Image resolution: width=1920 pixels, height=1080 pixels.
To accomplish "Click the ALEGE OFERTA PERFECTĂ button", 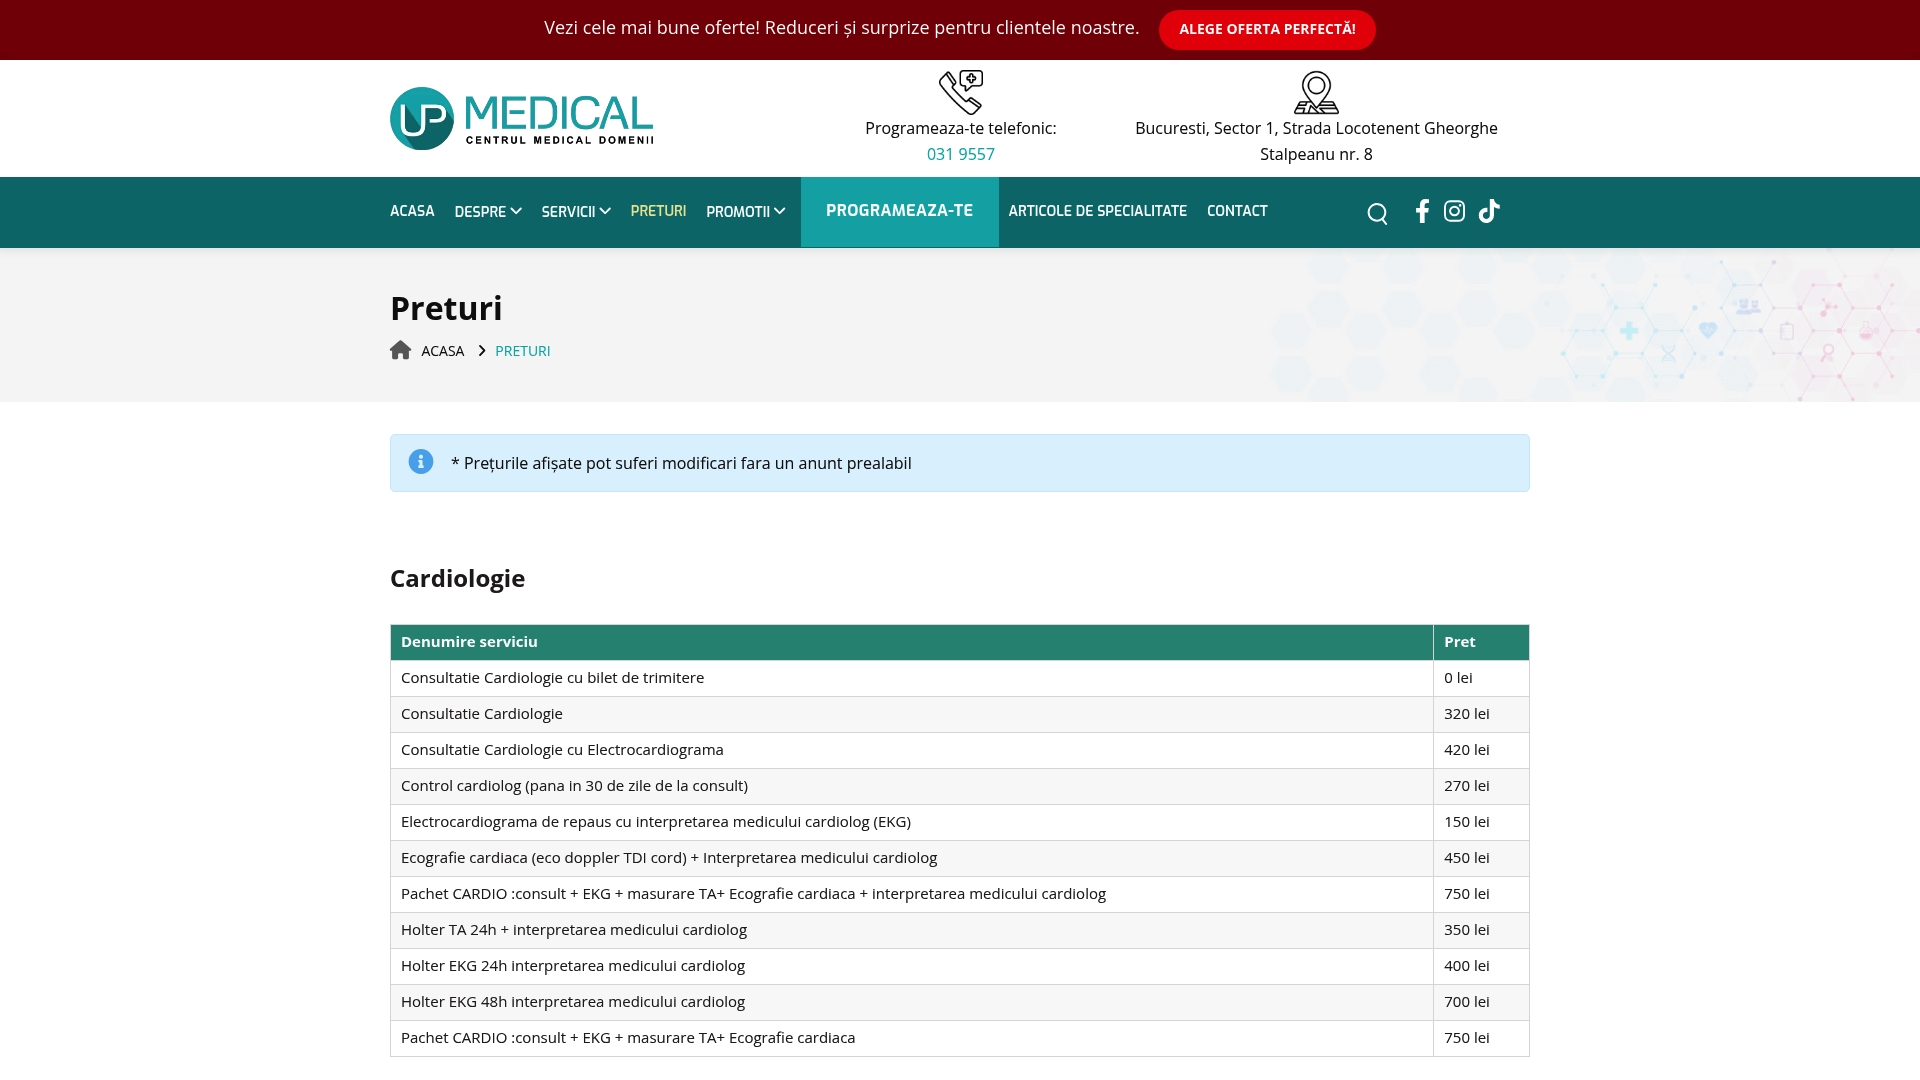I will 1266,29.
